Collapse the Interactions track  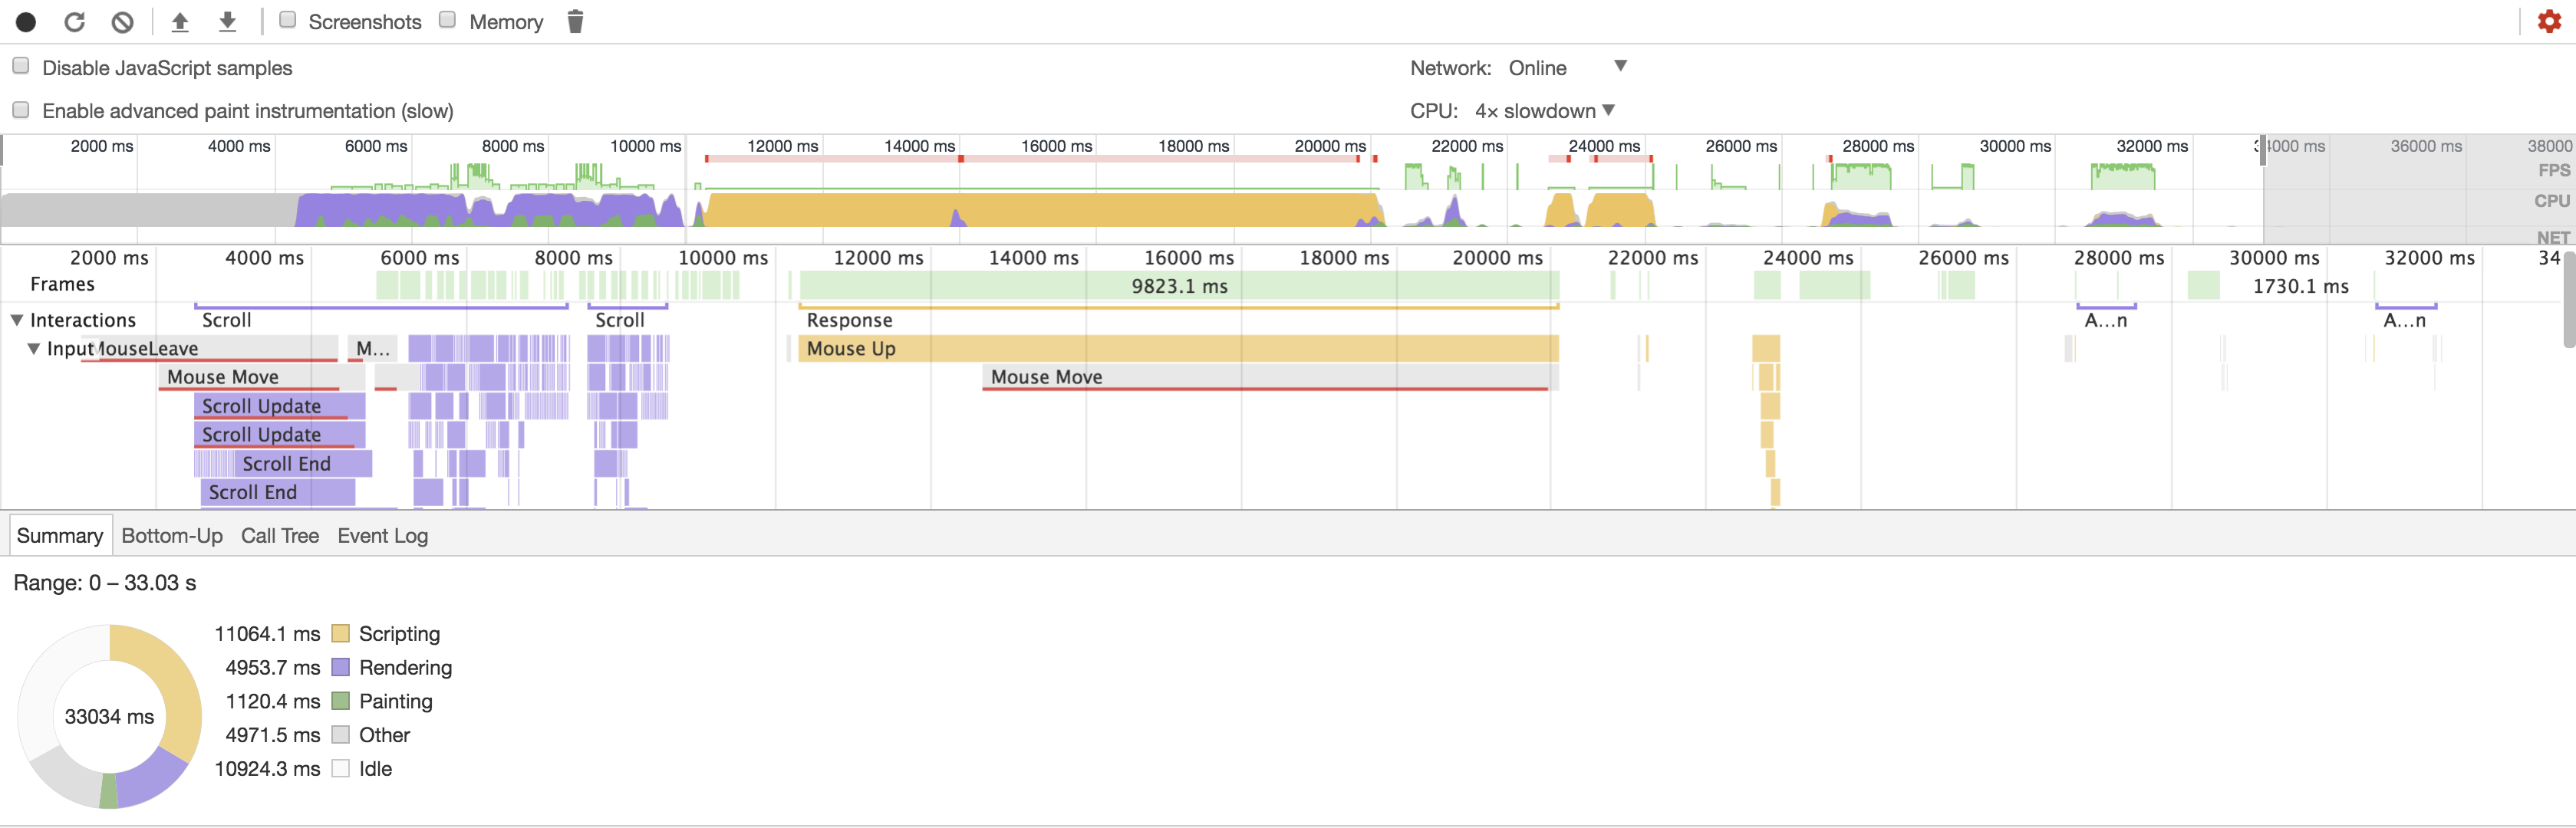pyautogui.click(x=17, y=320)
